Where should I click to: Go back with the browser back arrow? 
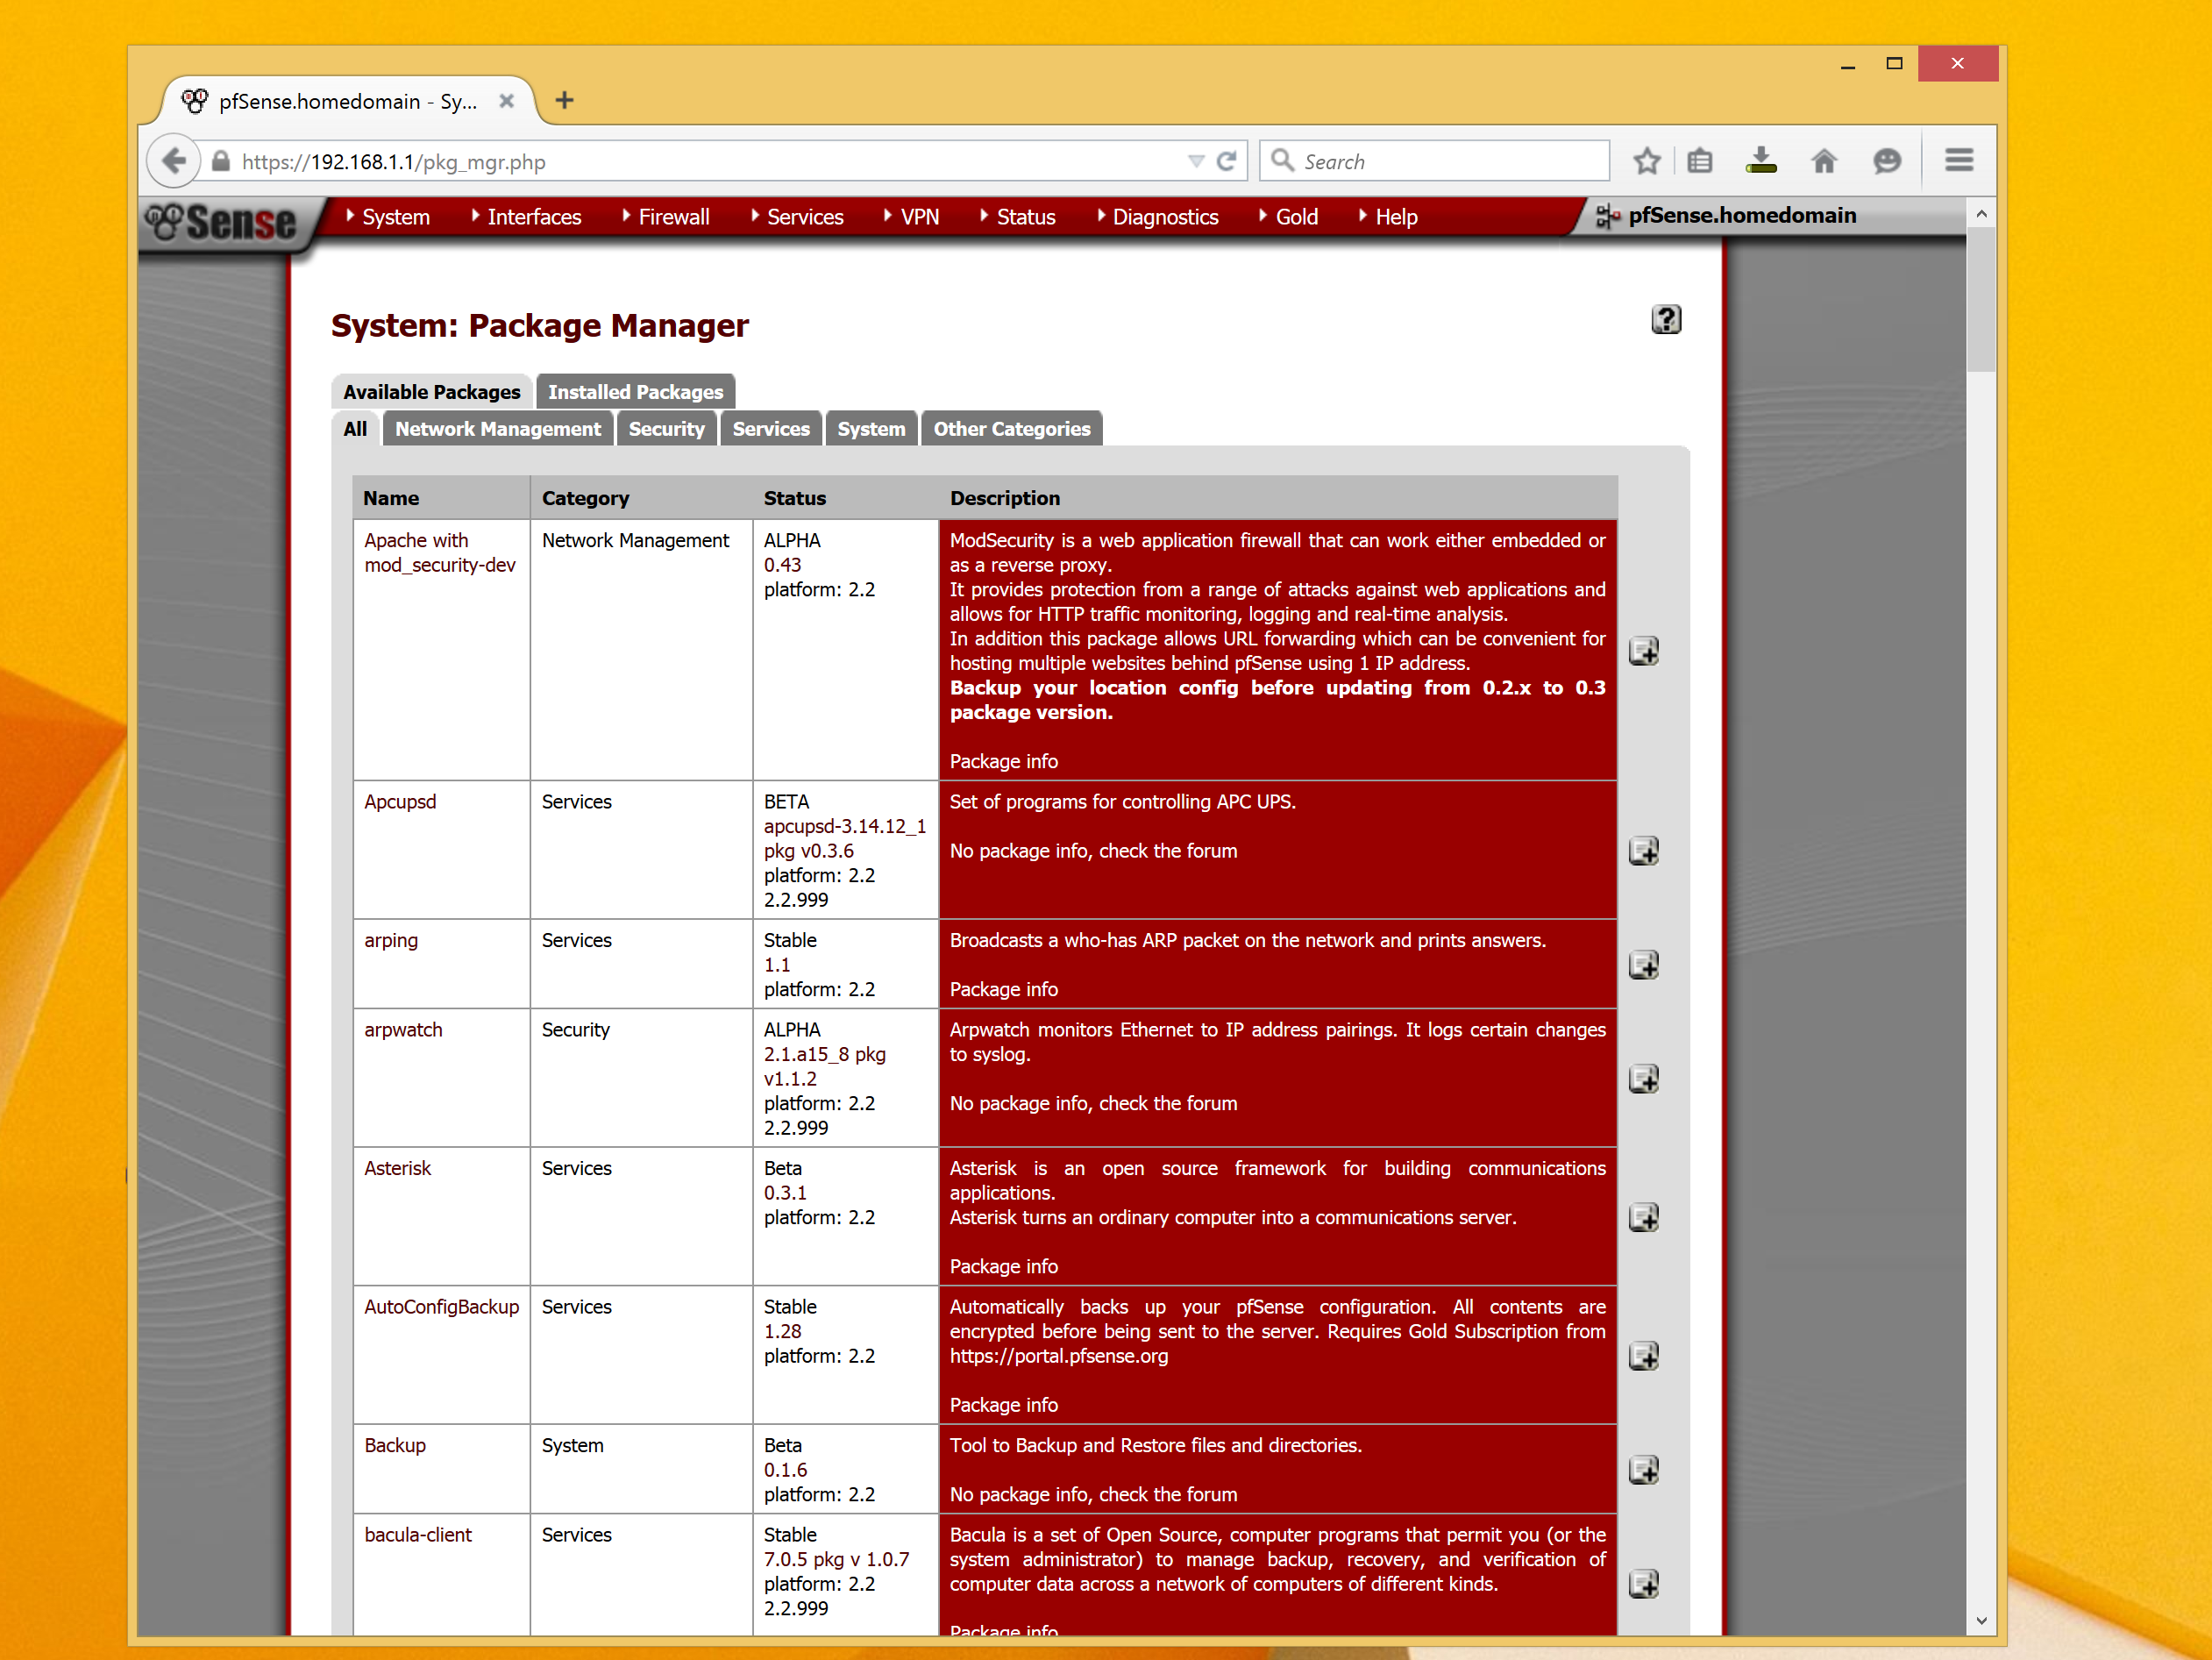pos(174,161)
